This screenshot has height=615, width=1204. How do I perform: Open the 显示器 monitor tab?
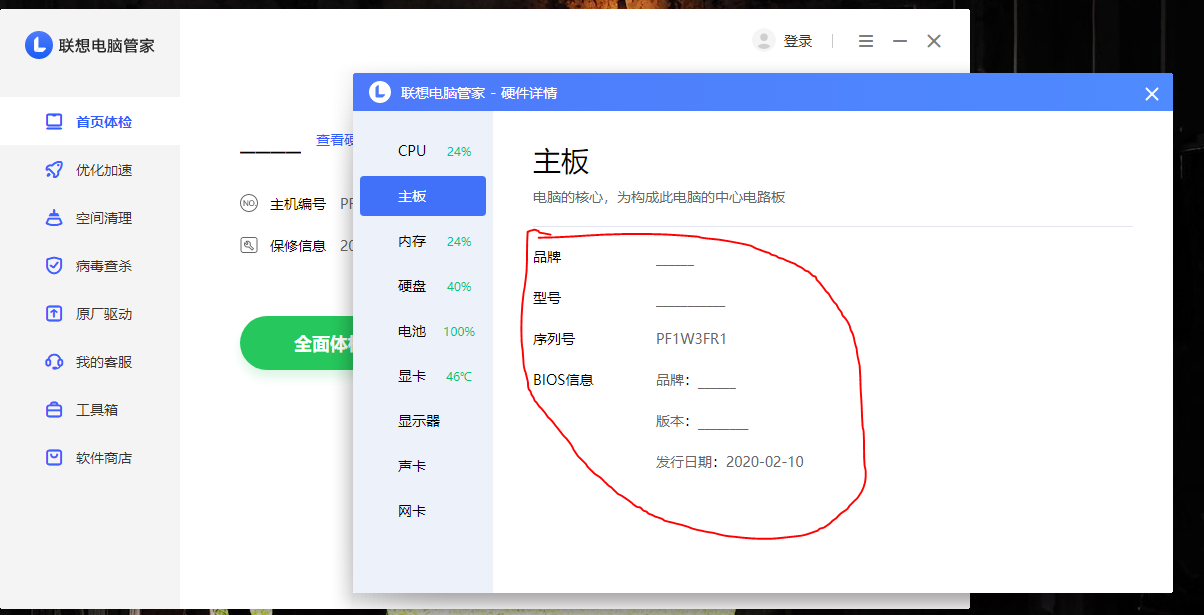point(423,421)
